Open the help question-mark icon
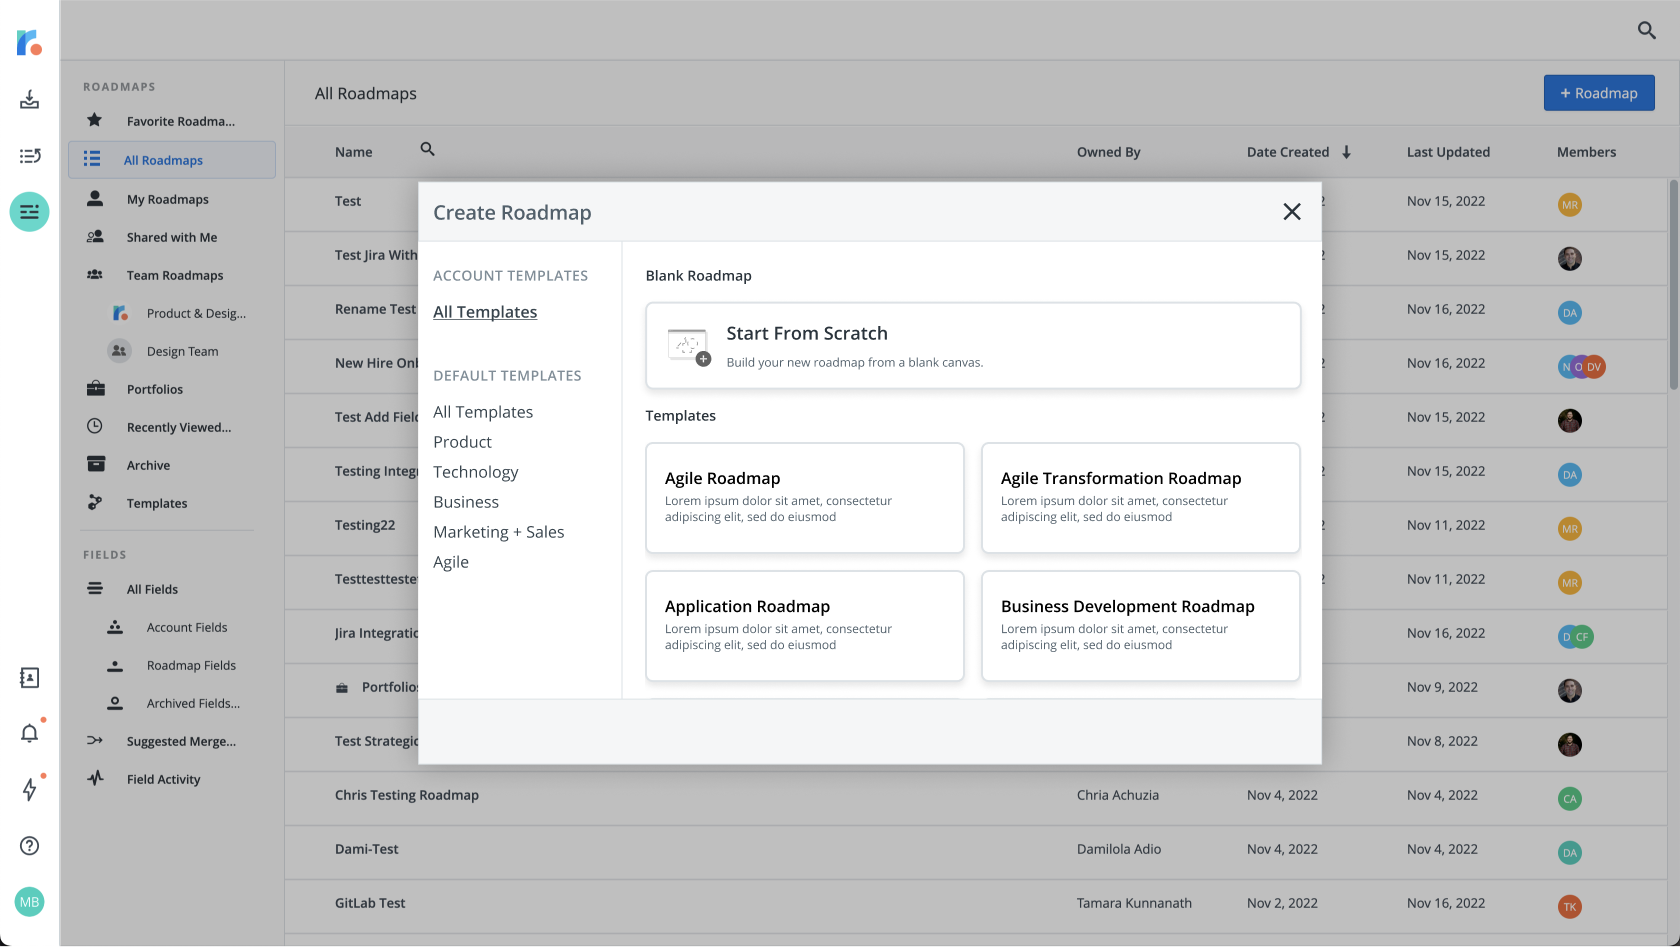This screenshot has width=1680, height=947. [29, 846]
